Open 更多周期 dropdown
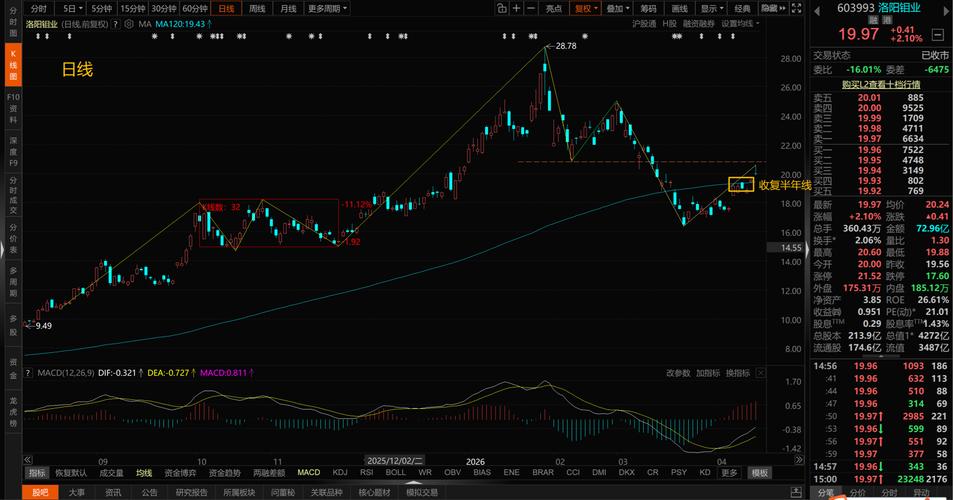Viewport: 953px width, 500px height. click(328, 9)
